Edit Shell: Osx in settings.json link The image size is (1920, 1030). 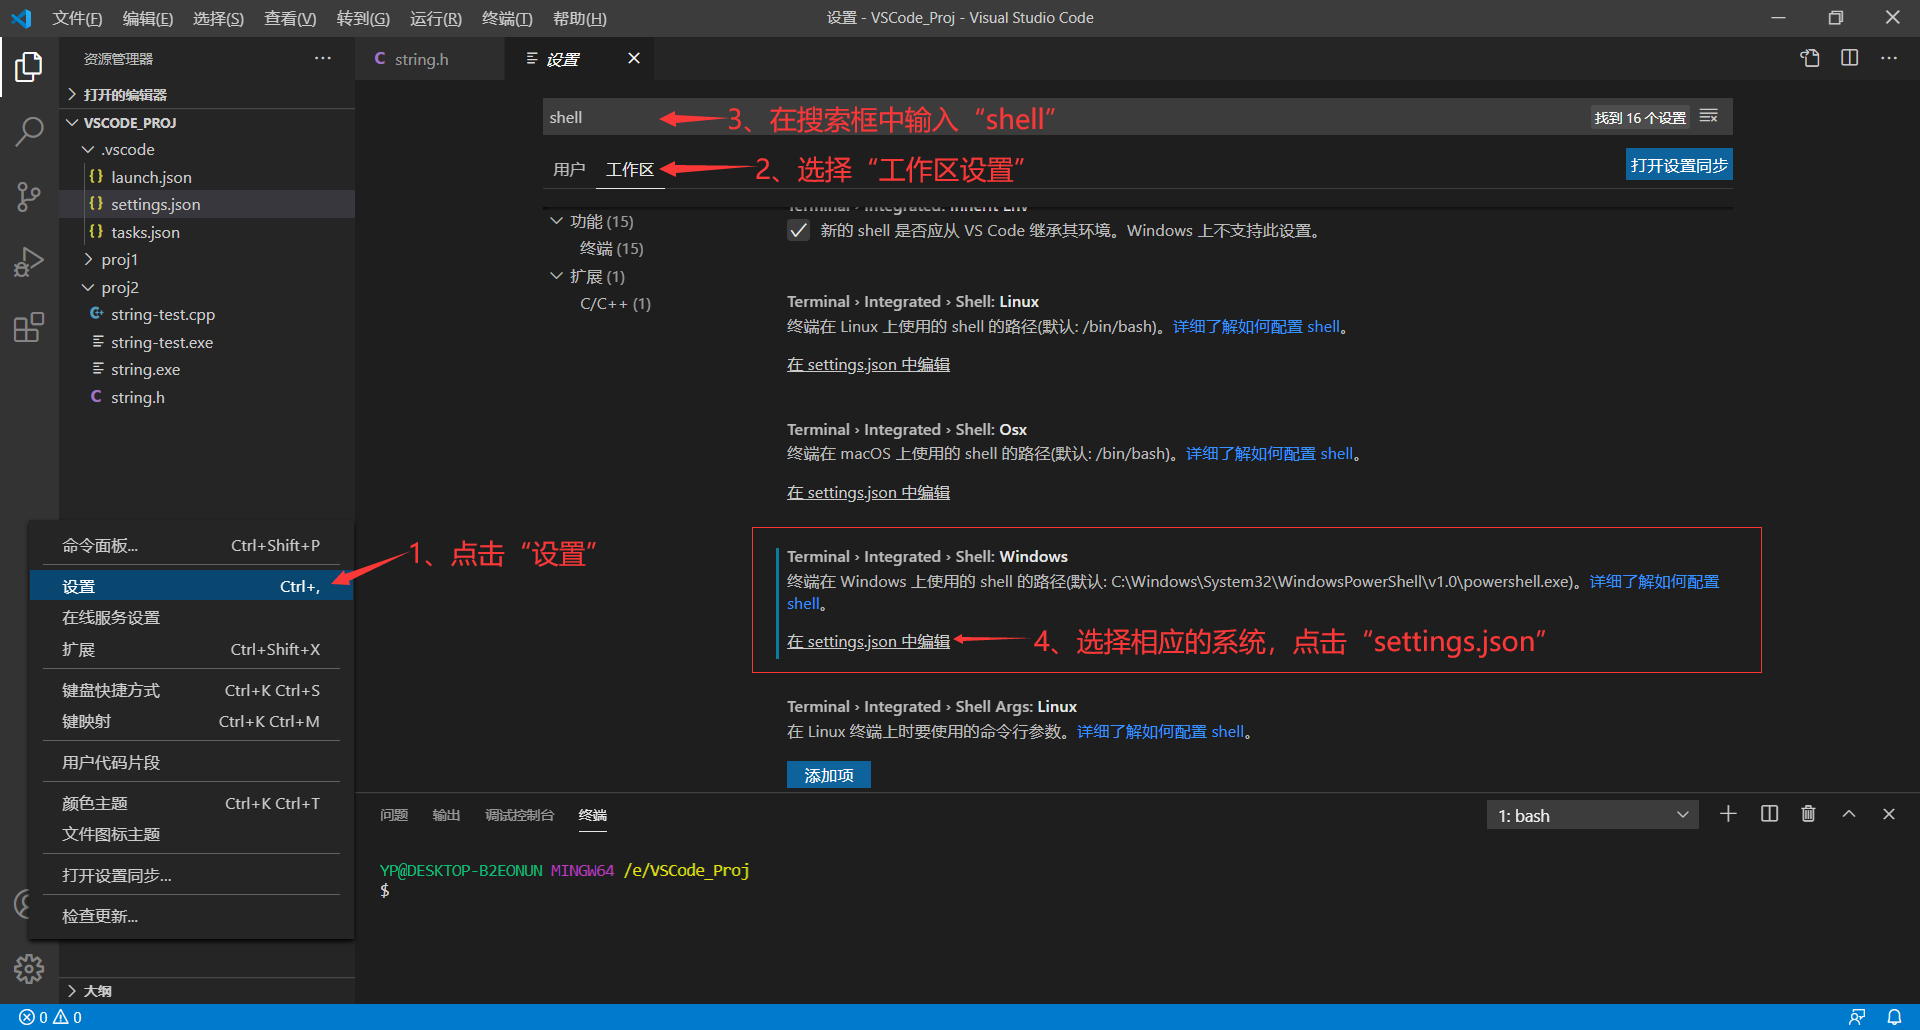pos(868,492)
